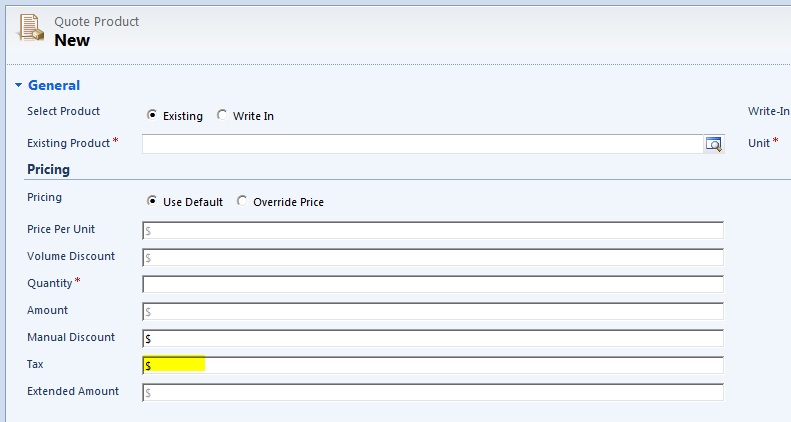Click the Price Per Unit field

click(x=432, y=230)
